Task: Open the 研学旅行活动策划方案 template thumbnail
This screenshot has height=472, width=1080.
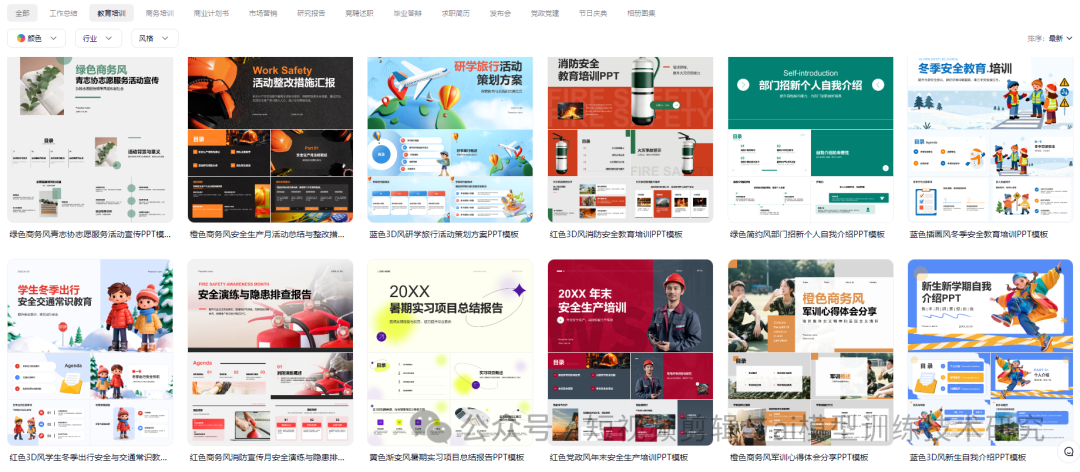Action: (x=450, y=140)
